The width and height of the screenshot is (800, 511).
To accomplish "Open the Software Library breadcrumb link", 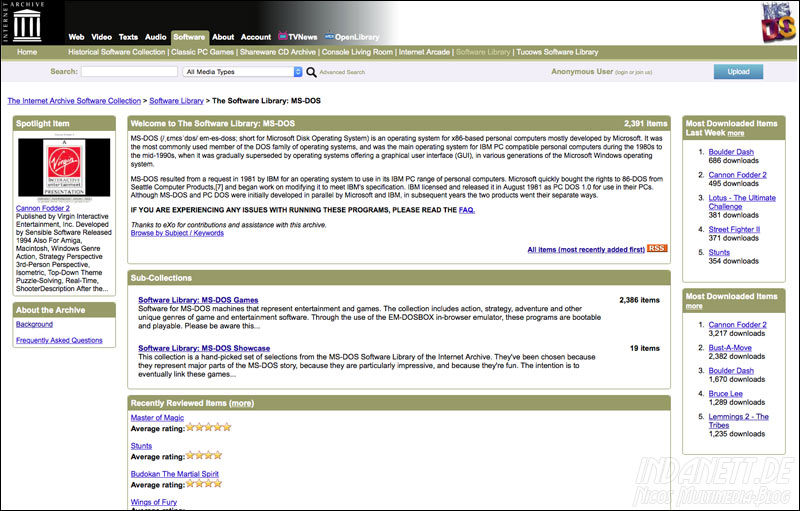I will pos(176,101).
